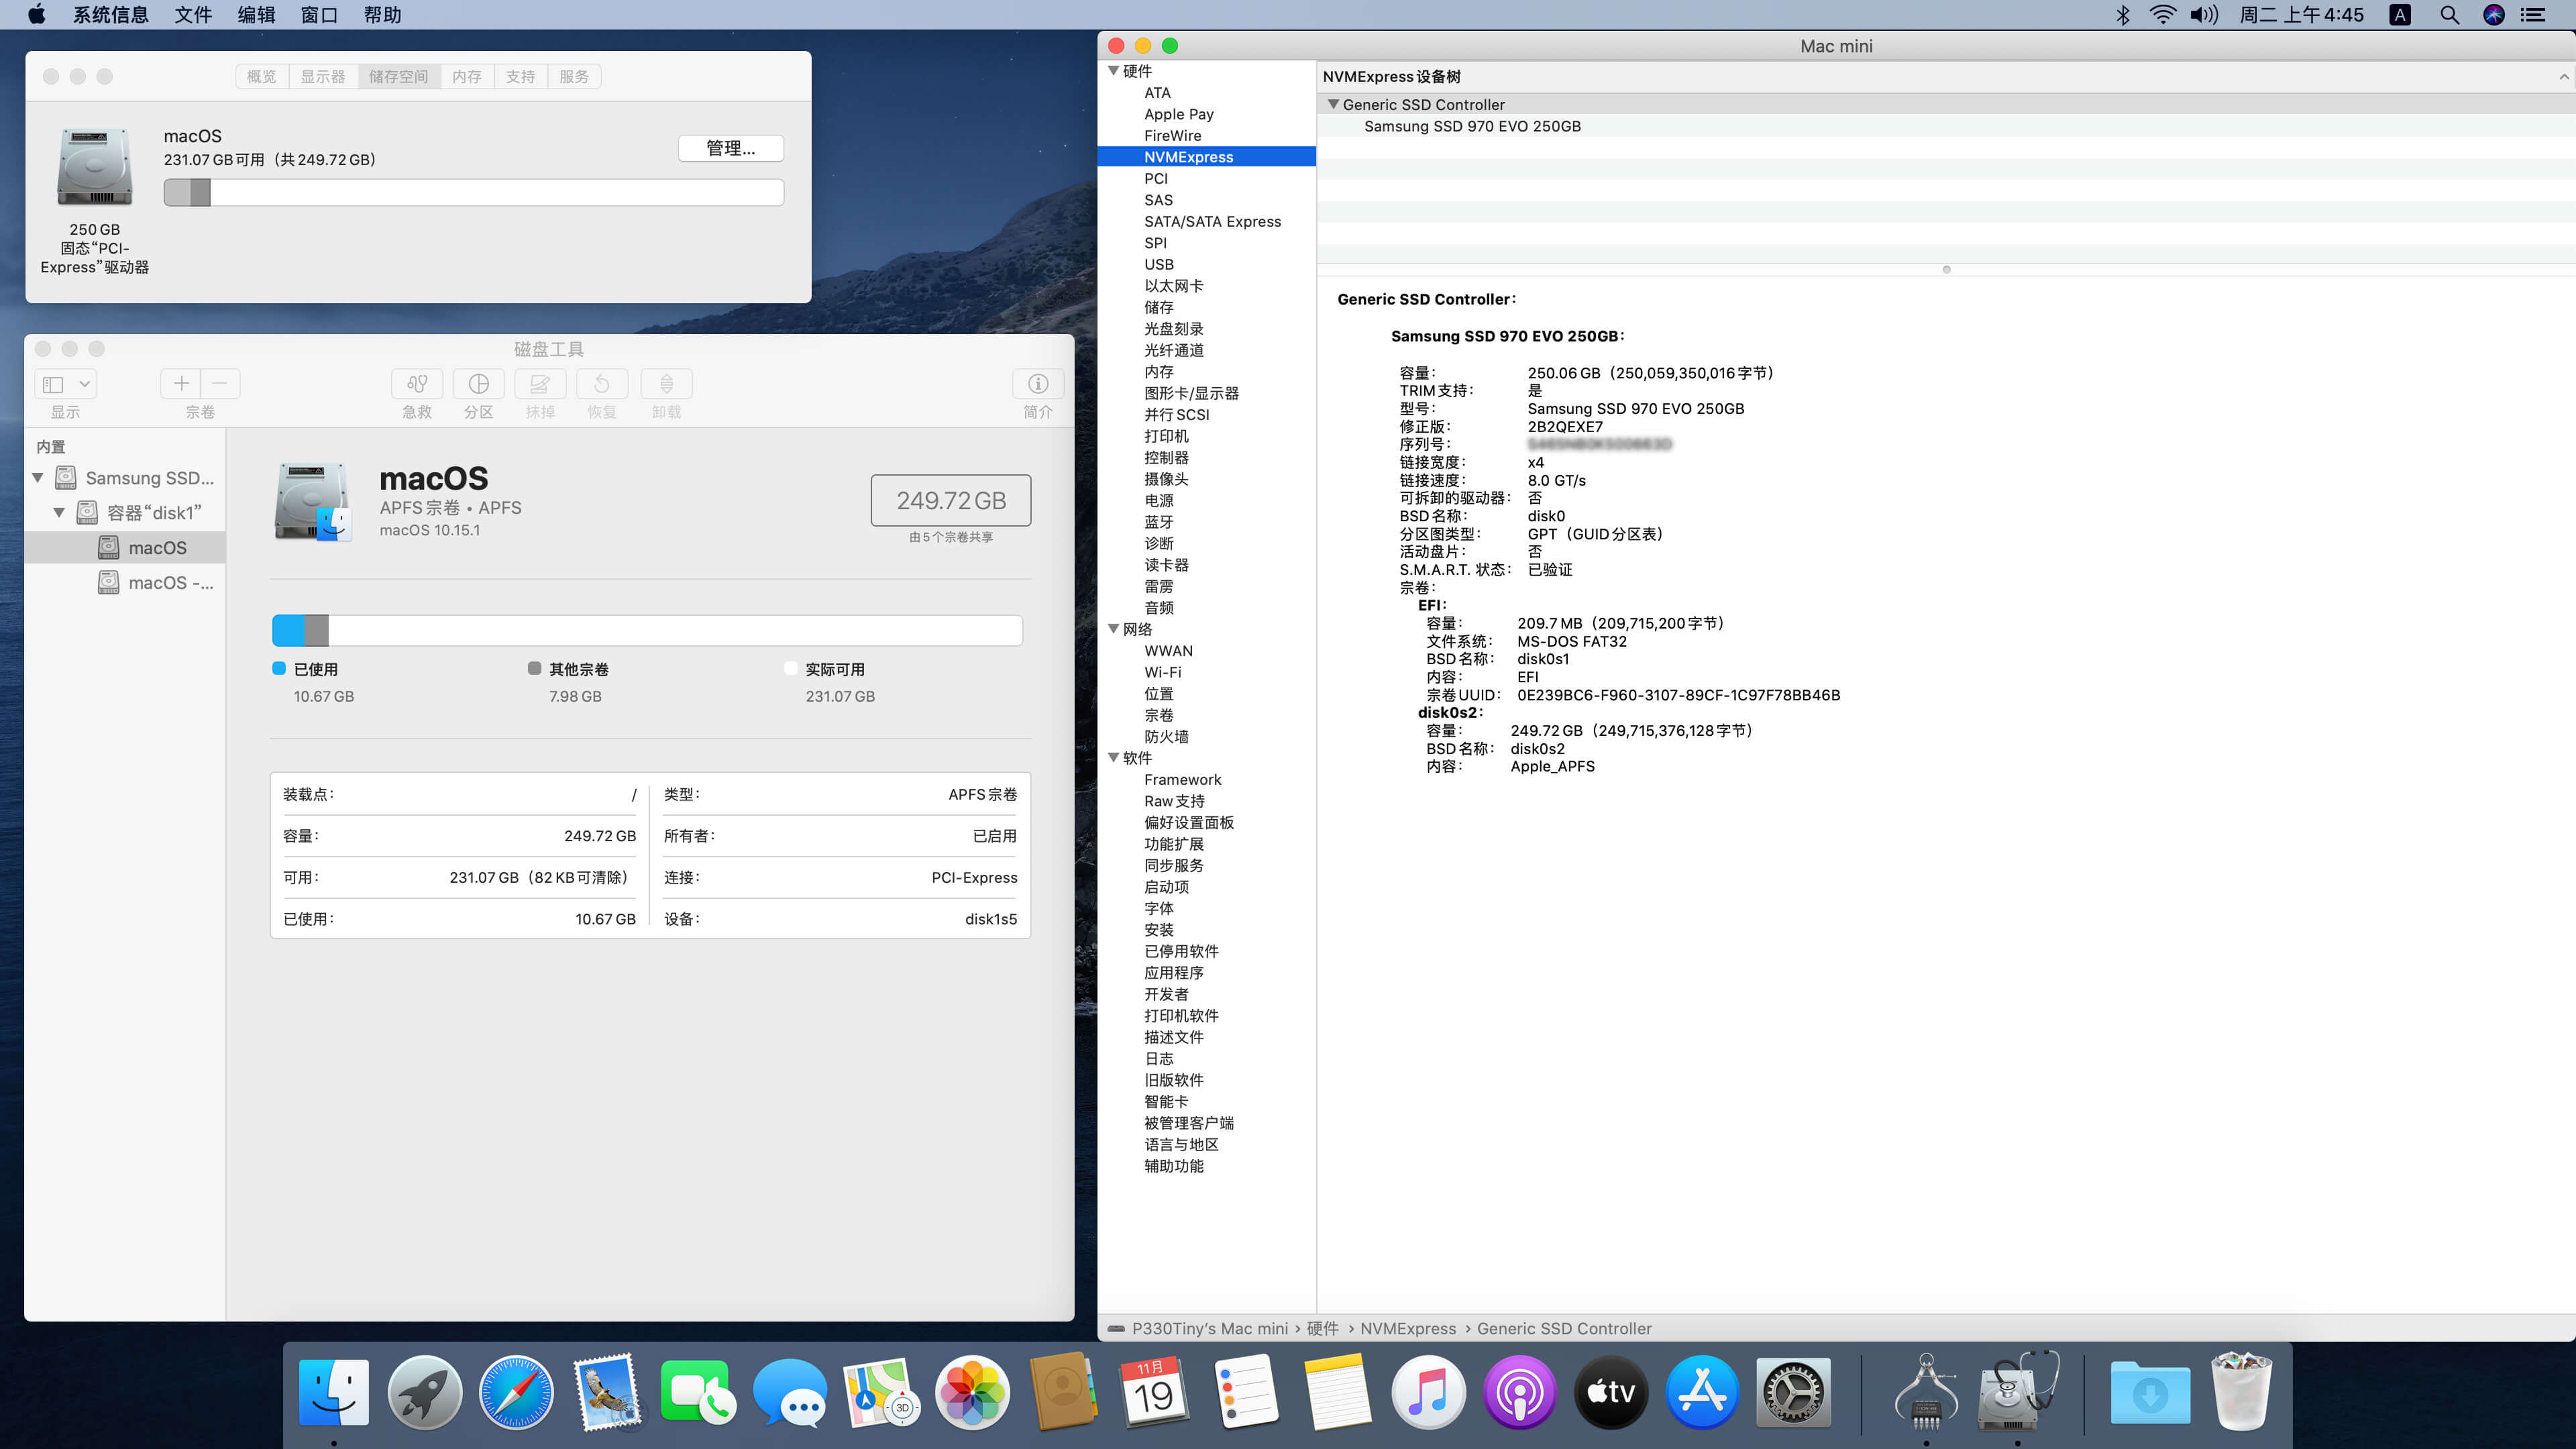This screenshot has height=1449, width=2576.
Task: Collapse the Generic SSD Controller row
Action: (x=1333, y=104)
